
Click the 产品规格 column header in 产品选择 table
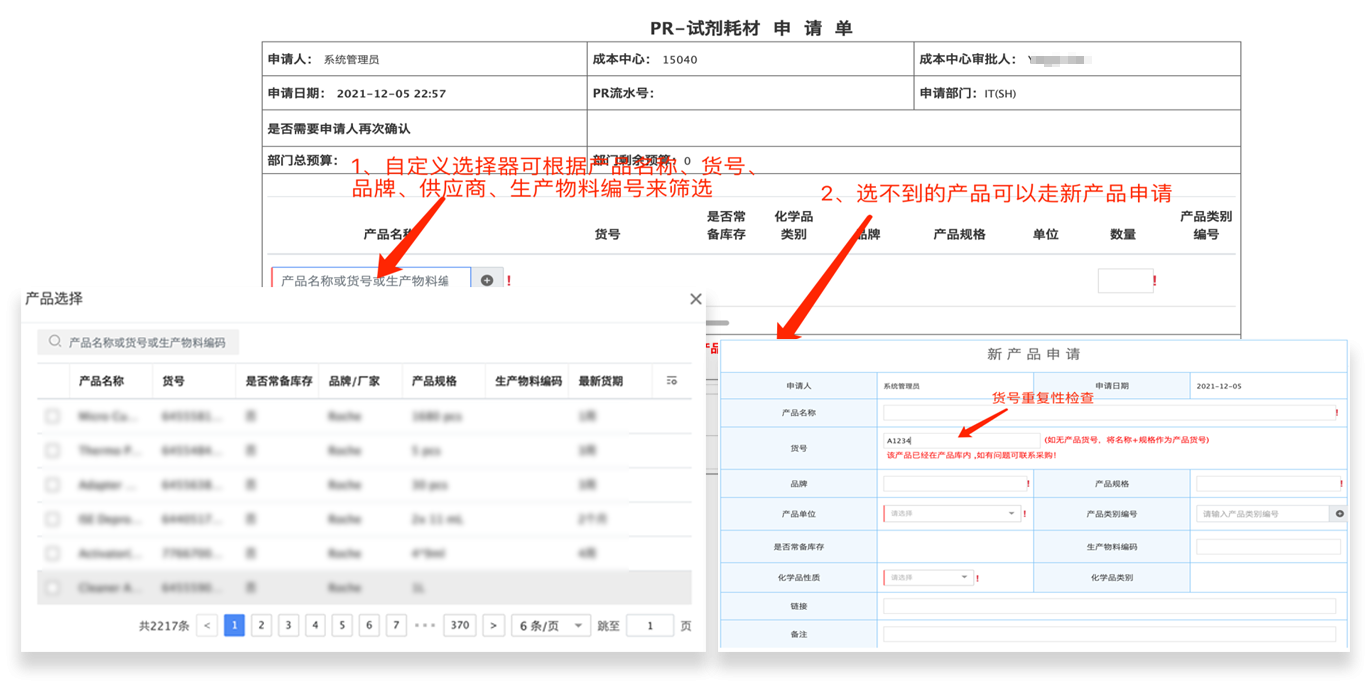tap(433, 381)
